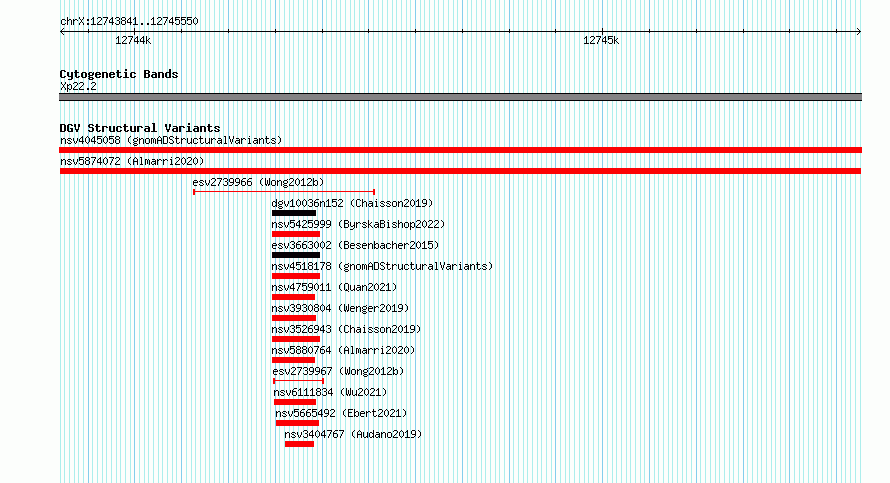Open variant nsv4518178 (gnomADStructuralVariants) label

coord(382,266)
